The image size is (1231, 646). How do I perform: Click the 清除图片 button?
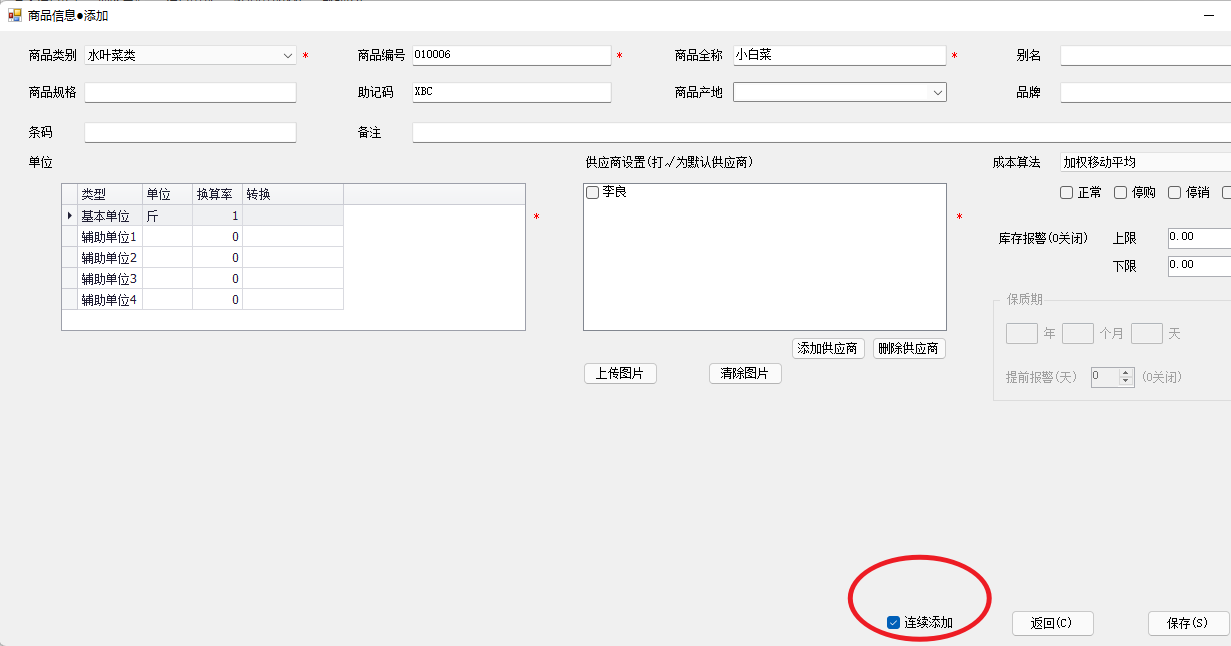pos(745,374)
